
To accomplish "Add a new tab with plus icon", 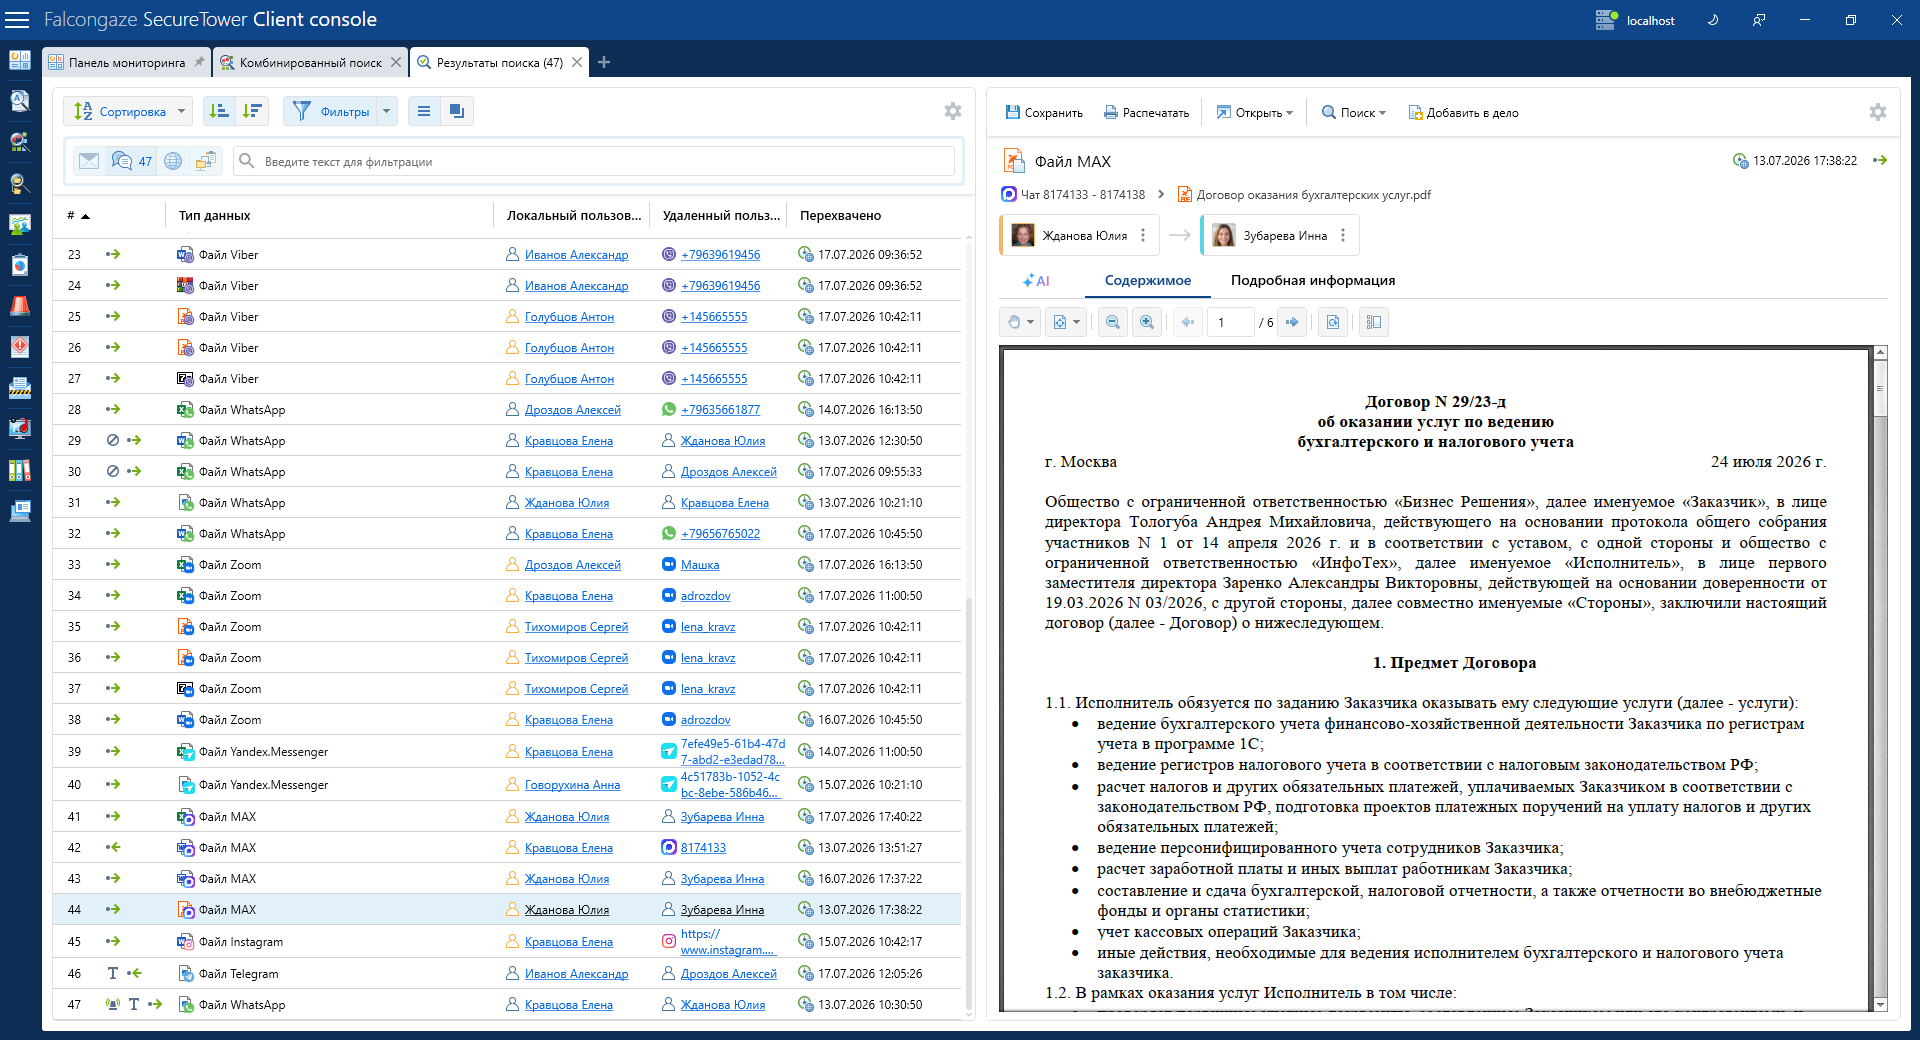I will pyautogui.click(x=604, y=62).
